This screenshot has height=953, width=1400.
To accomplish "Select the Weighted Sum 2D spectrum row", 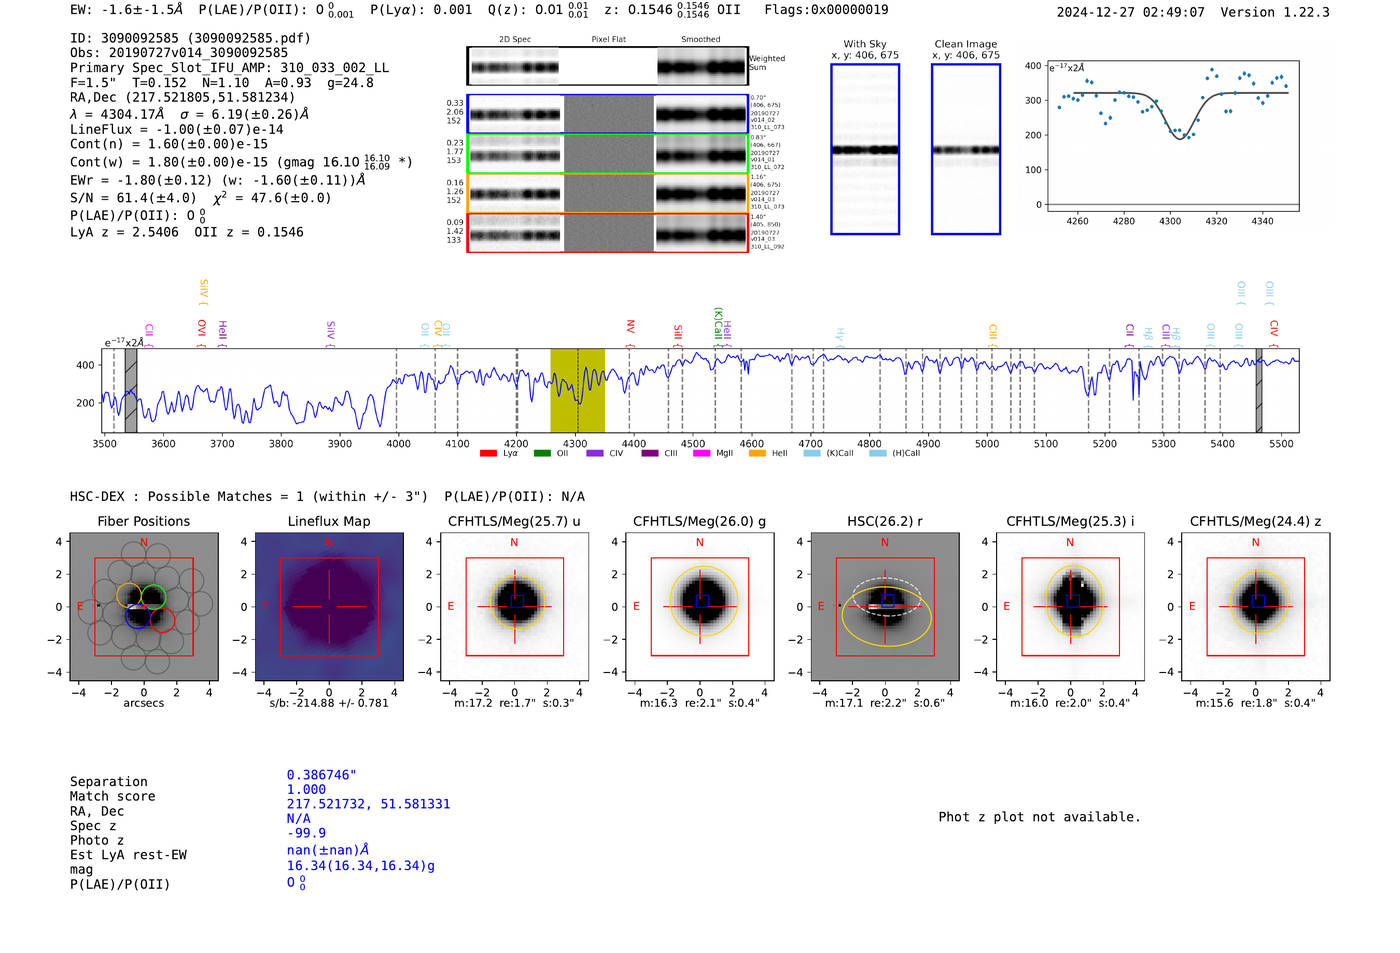I will pos(608,66).
